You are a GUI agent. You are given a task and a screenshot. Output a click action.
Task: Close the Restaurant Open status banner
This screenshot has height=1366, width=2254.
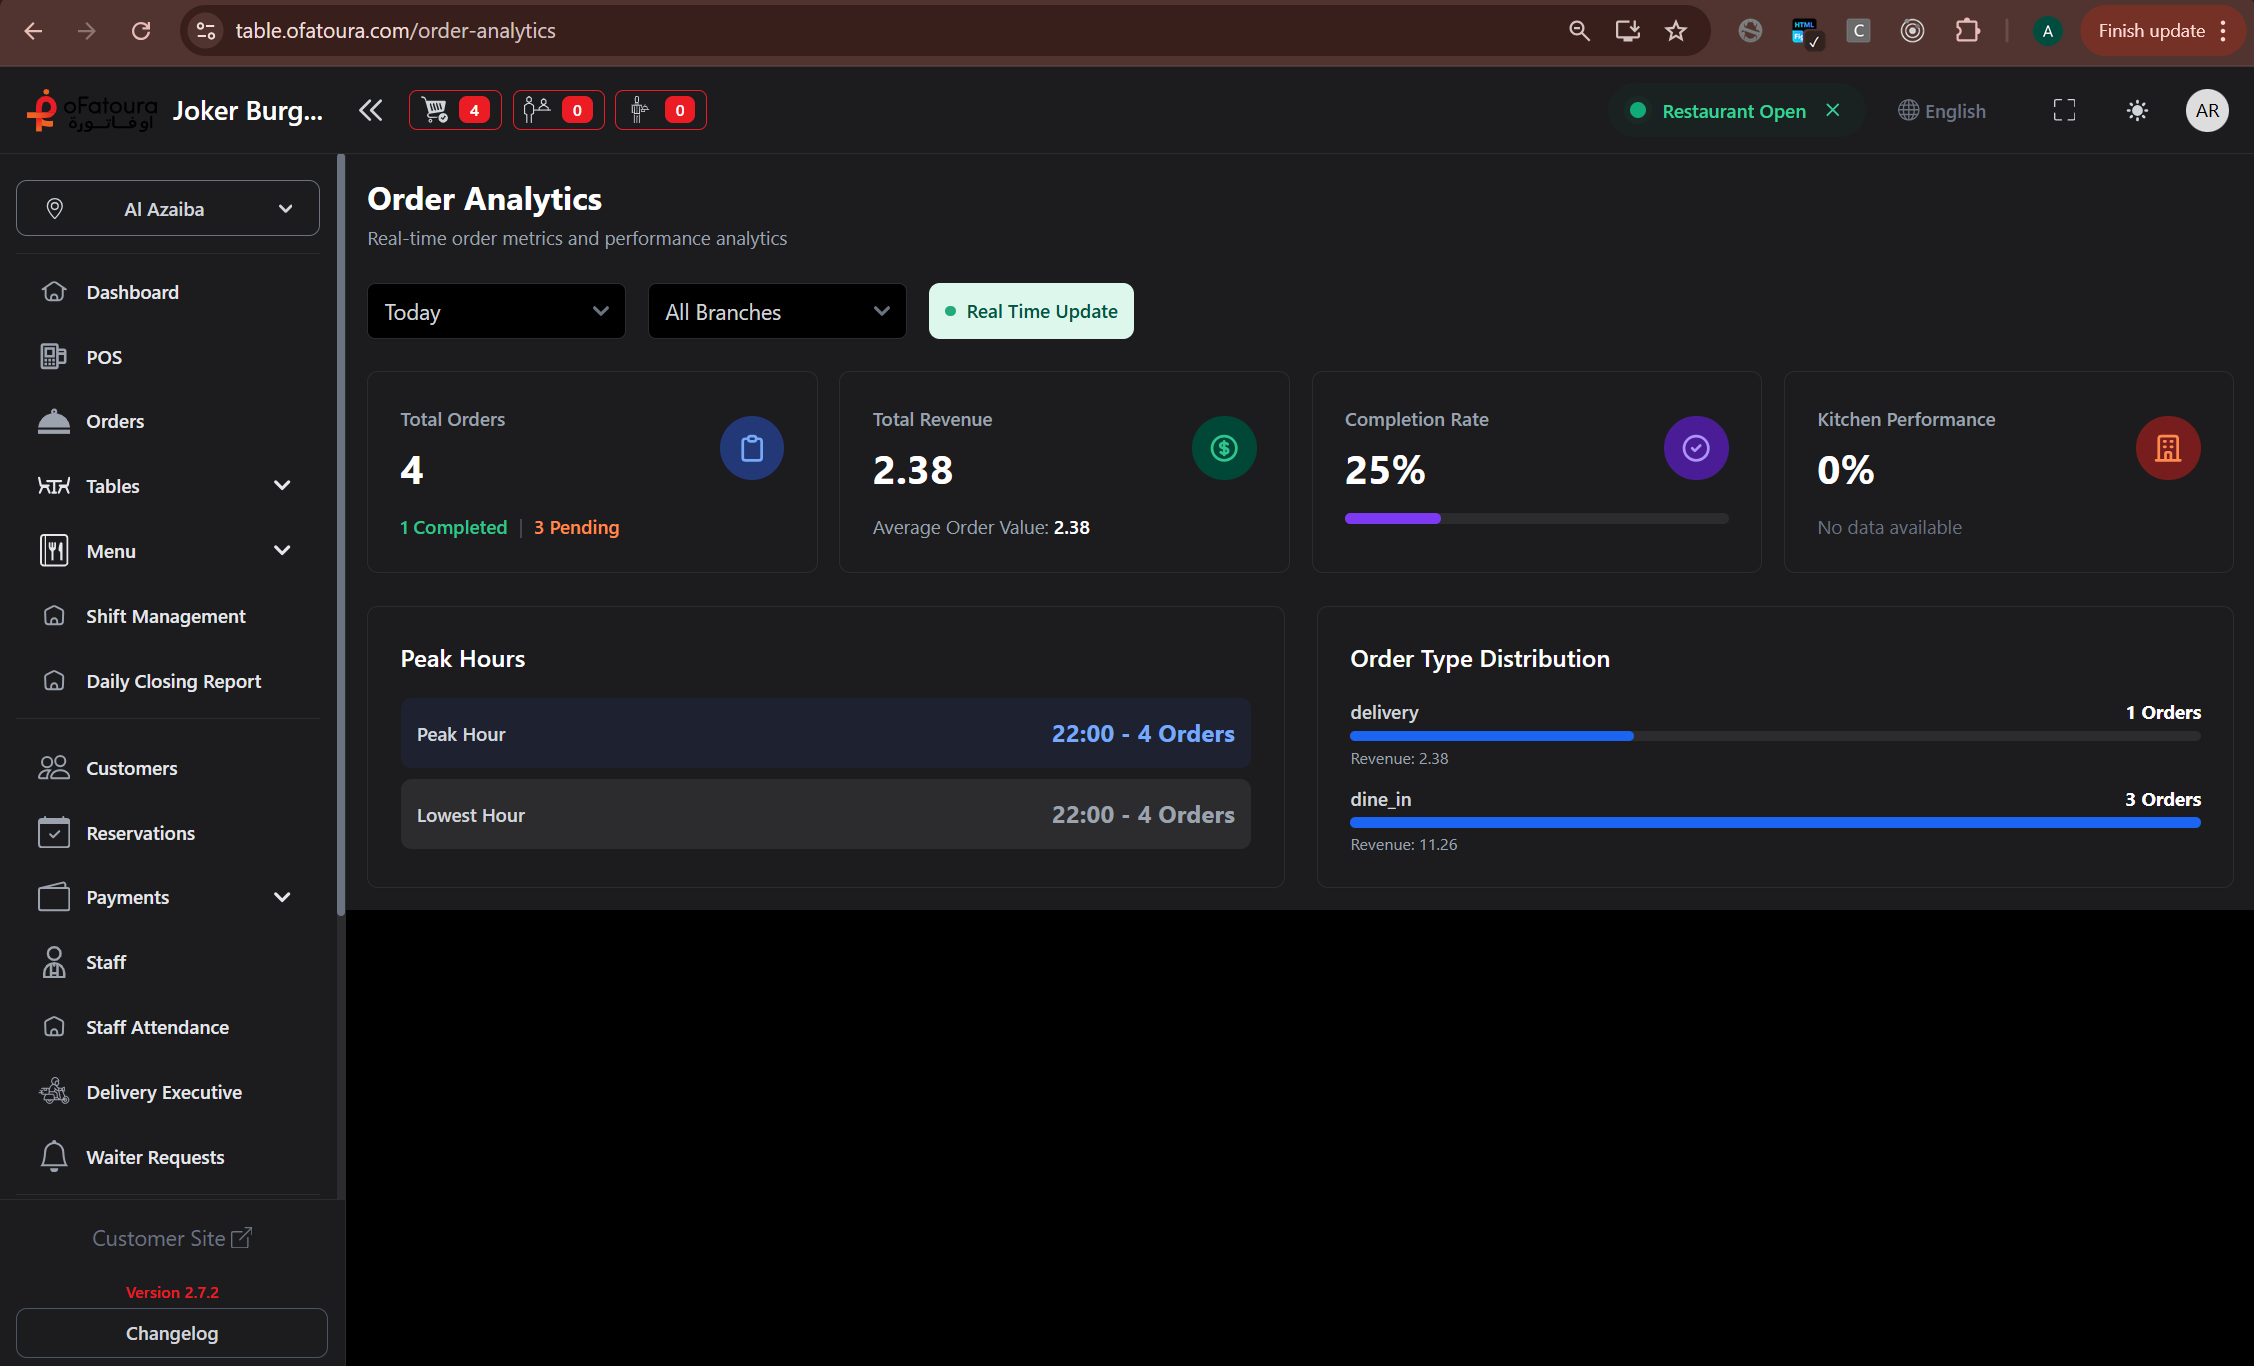click(x=1833, y=110)
